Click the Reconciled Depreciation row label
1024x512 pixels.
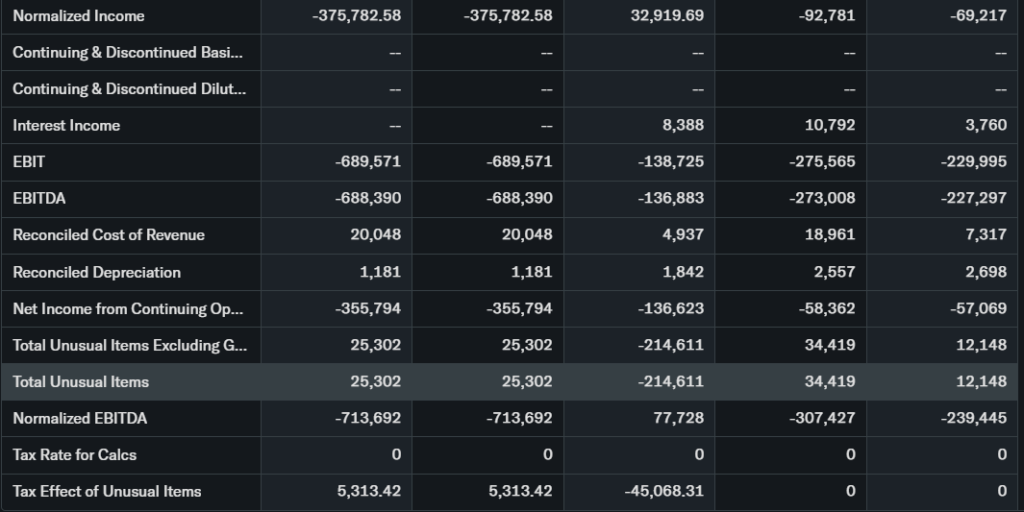(x=96, y=272)
